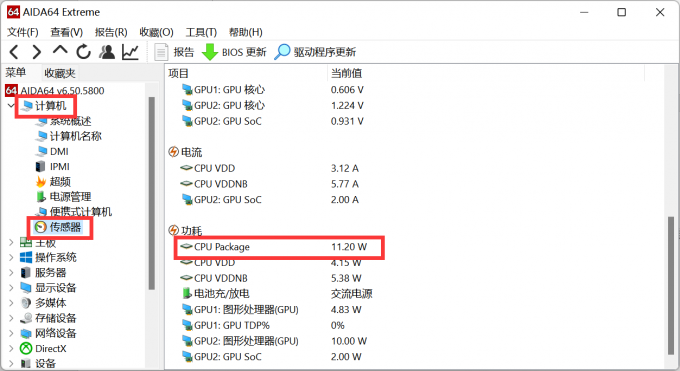Click the report page icon in the toolbar
The width and height of the screenshot is (680, 371).
[x=161, y=52]
